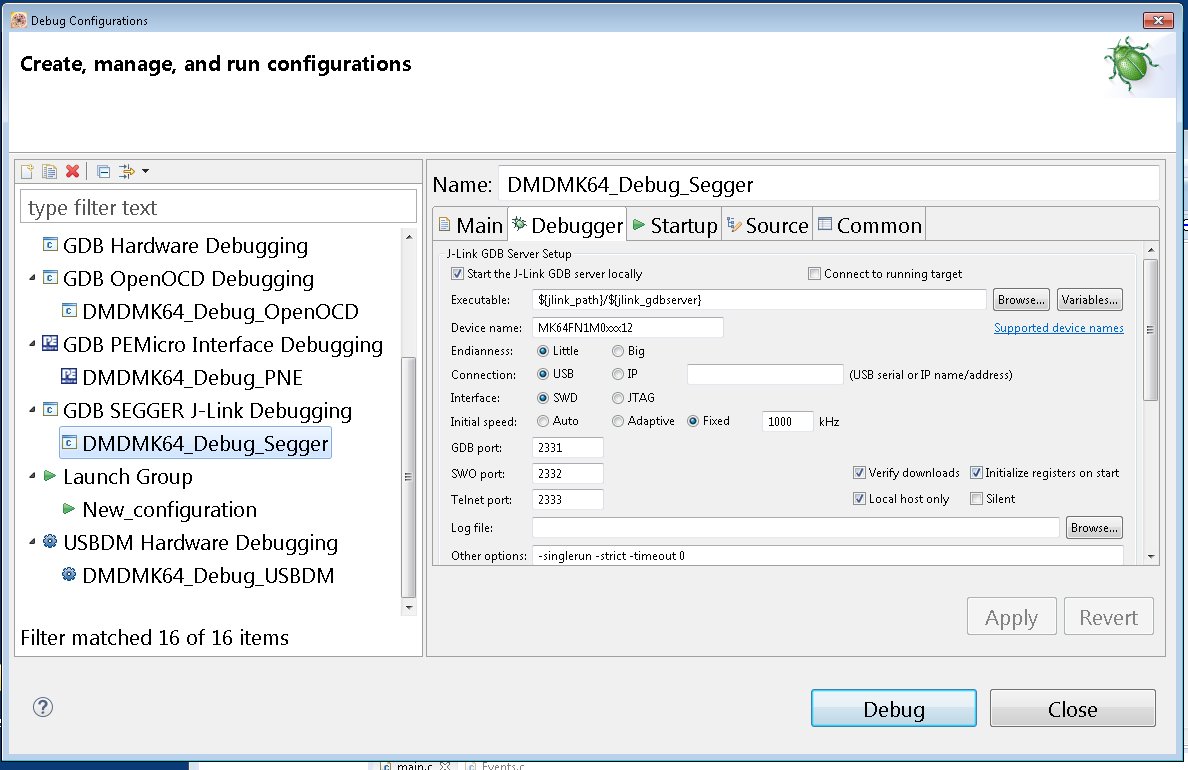Image resolution: width=1188 pixels, height=770 pixels.
Task: Select DMDMK64_Debug_OpenOCD configuration
Action: tap(220, 311)
